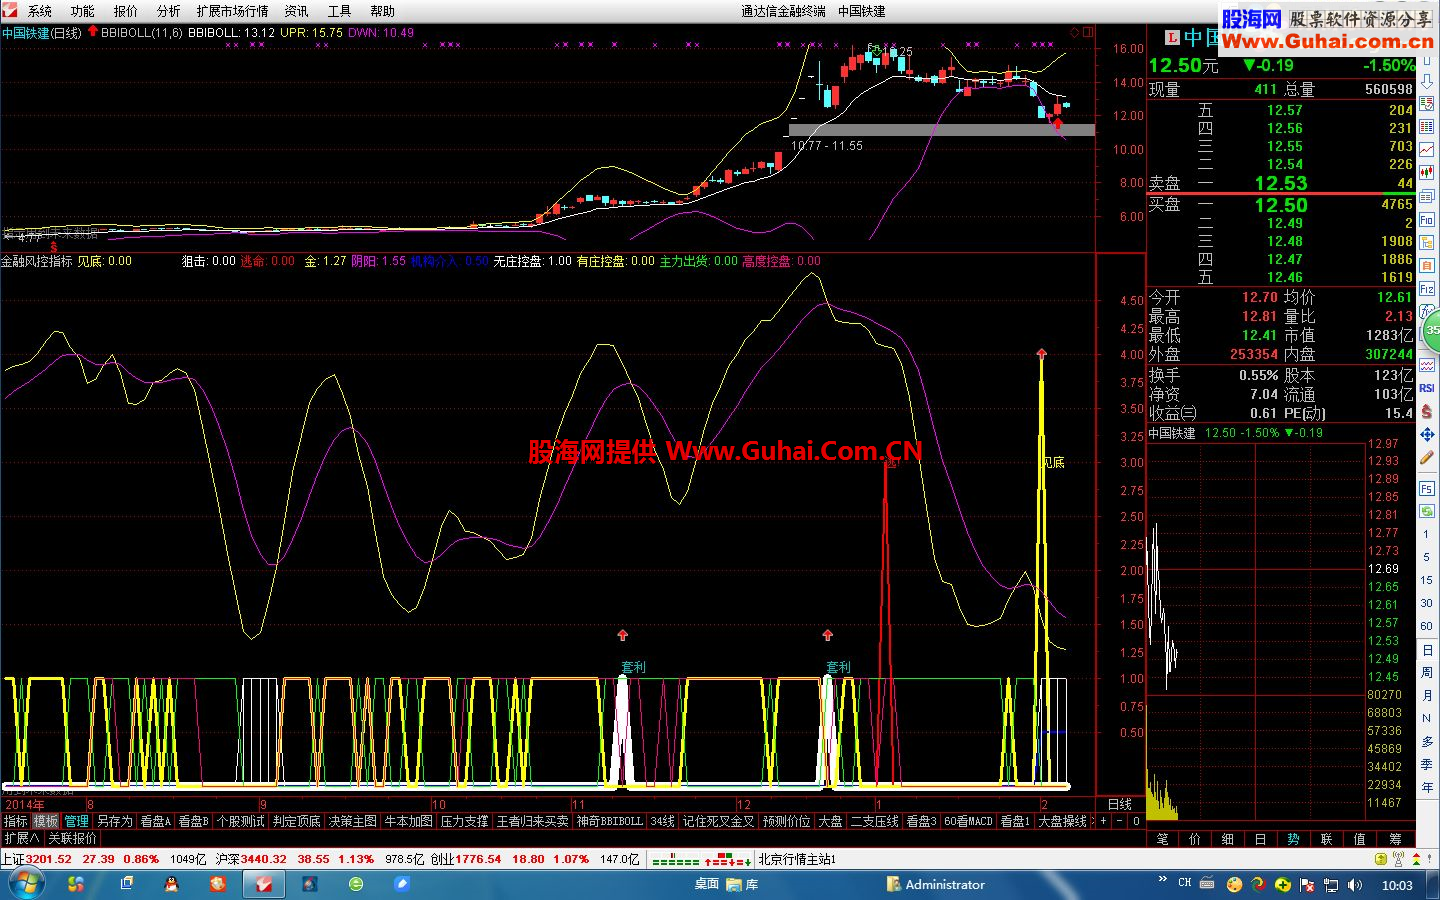The width and height of the screenshot is (1440, 900).
Task: Click the orange '自' self-select icon
Action: point(1427,265)
